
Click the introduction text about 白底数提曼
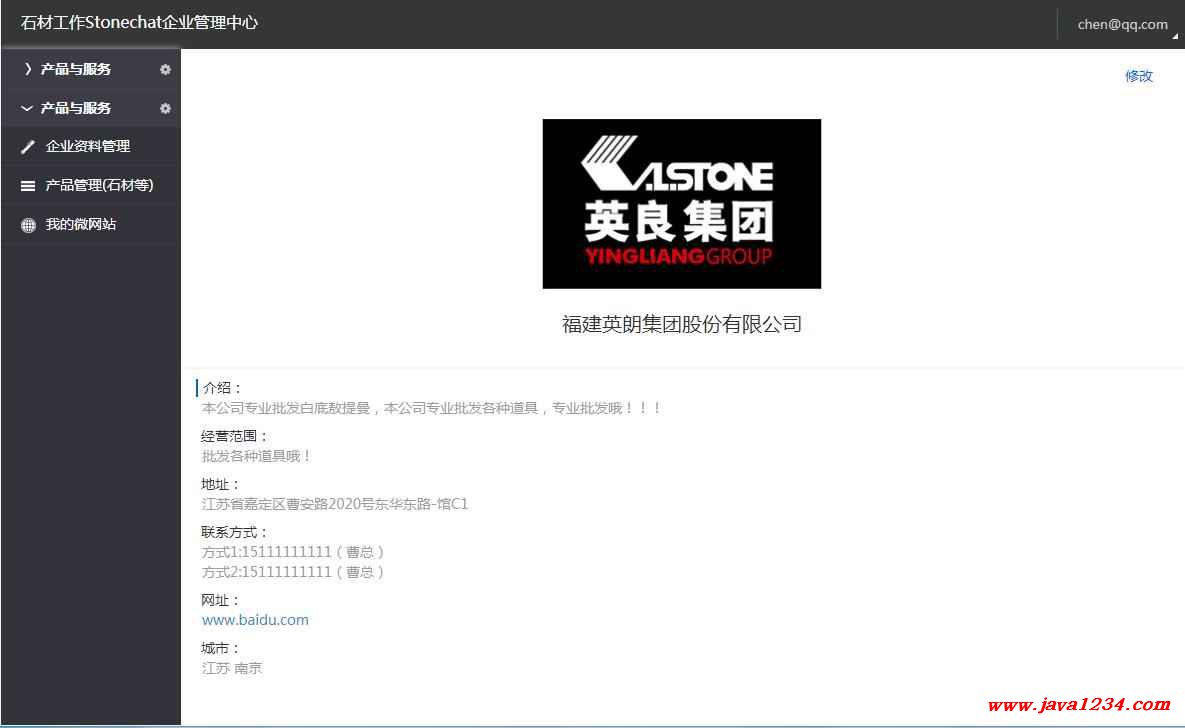[432, 408]
